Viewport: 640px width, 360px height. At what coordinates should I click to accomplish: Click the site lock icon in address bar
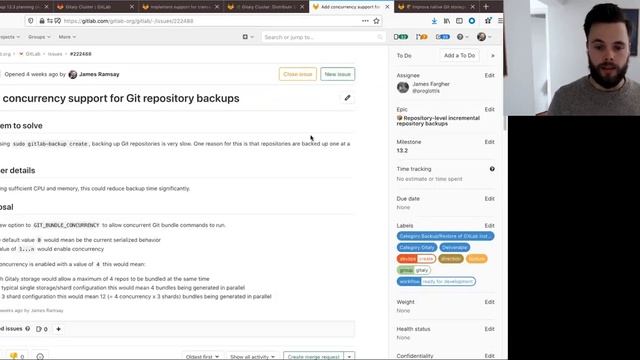click(42, 21)
